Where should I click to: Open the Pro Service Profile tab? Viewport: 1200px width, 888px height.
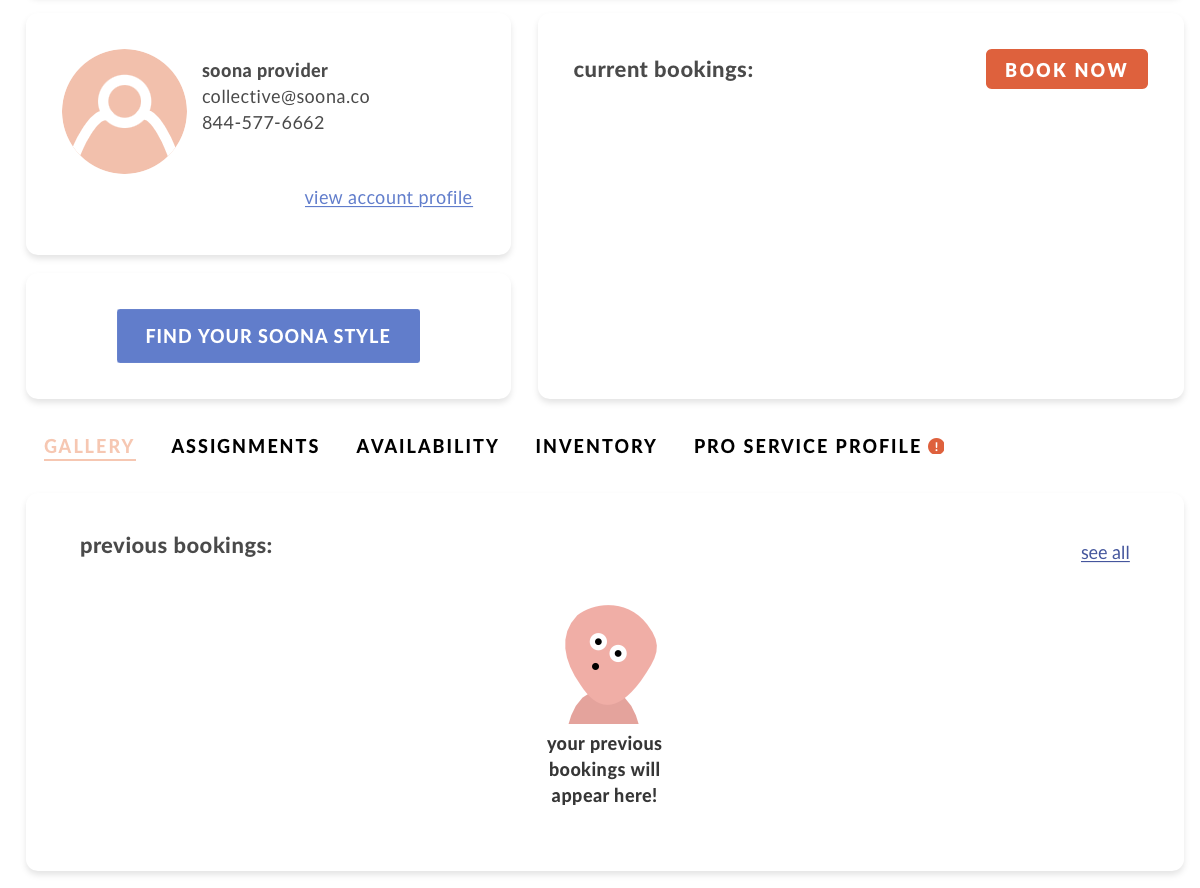tap(807, 446)
